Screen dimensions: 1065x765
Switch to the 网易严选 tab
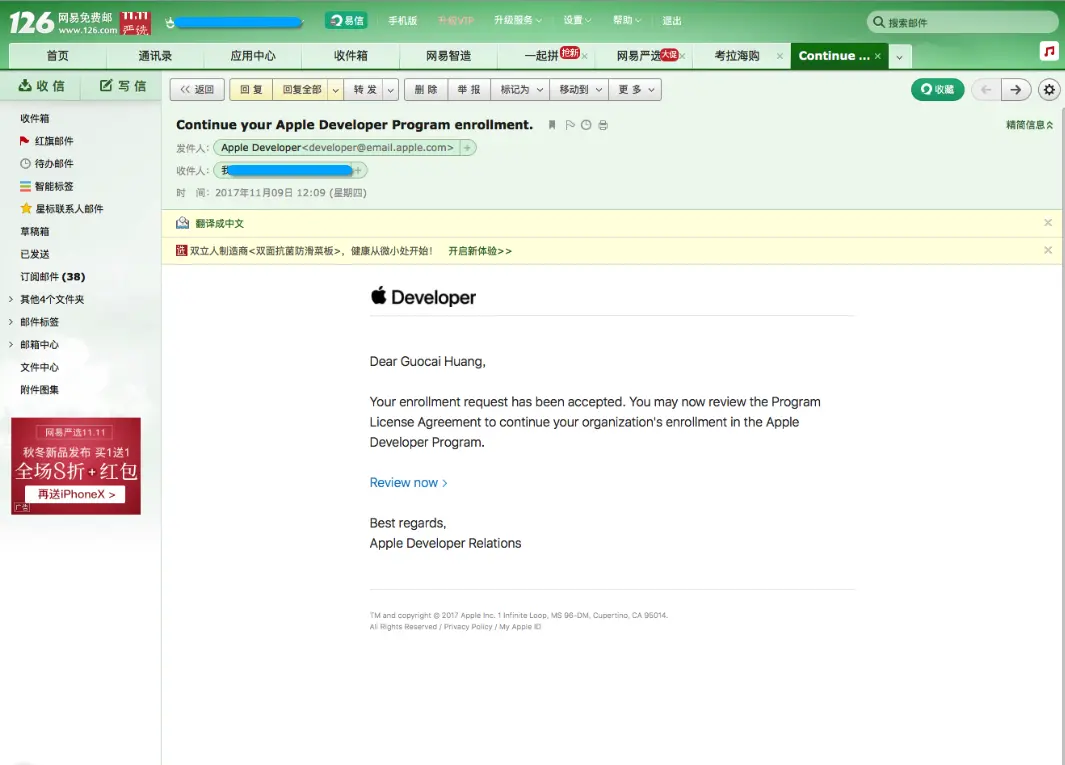click(x=638, y=56)
